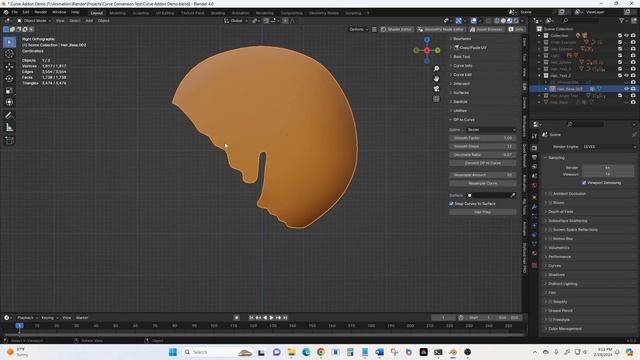Toggle viewport overlays icon
Screen dimensions: 640x360
(473, 21)
